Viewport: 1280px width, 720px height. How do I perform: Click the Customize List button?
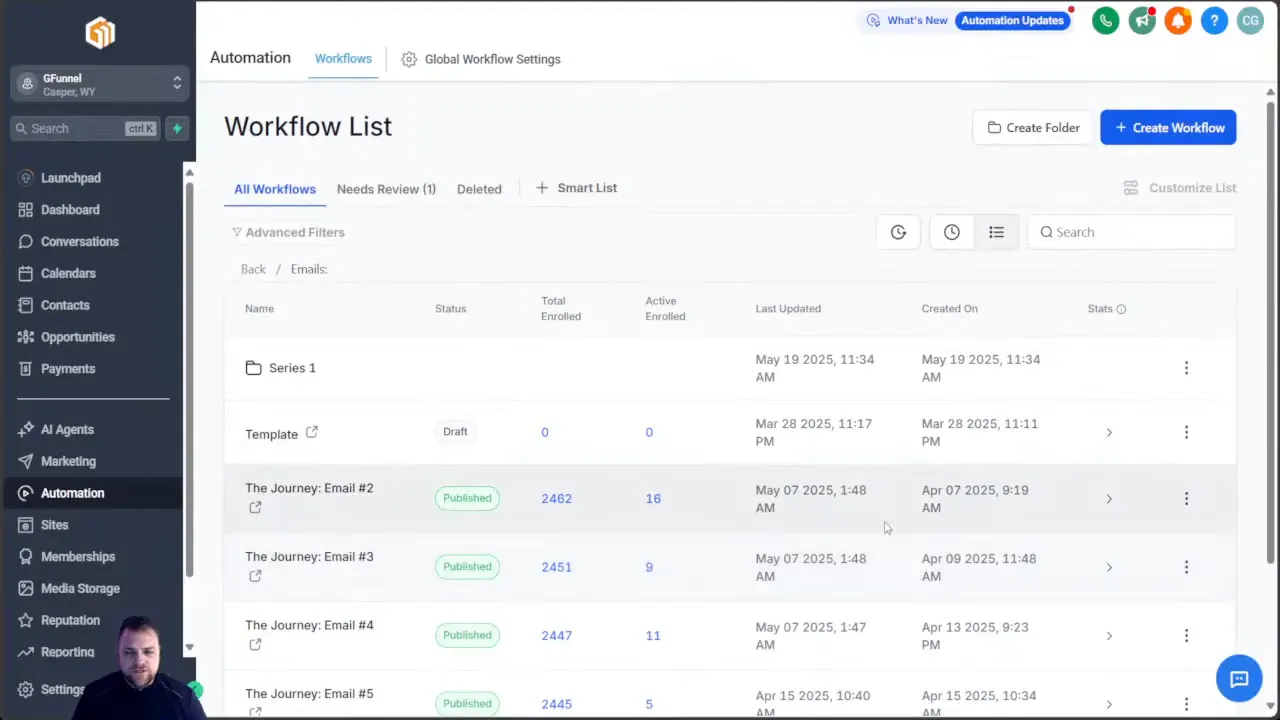(1180, 188)
